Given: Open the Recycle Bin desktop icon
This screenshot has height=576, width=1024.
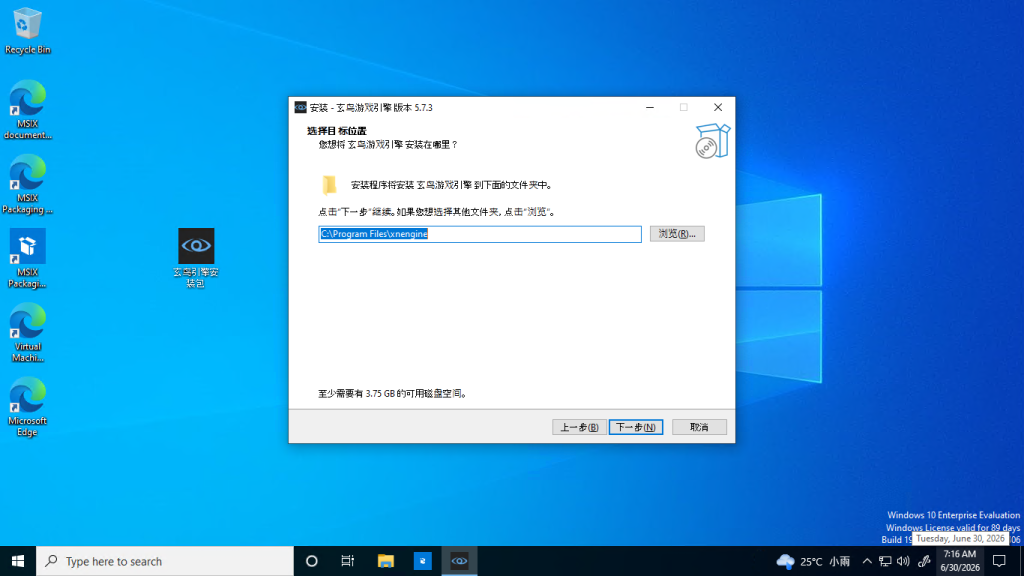Looking at the screenshot, I should point(27,31).
